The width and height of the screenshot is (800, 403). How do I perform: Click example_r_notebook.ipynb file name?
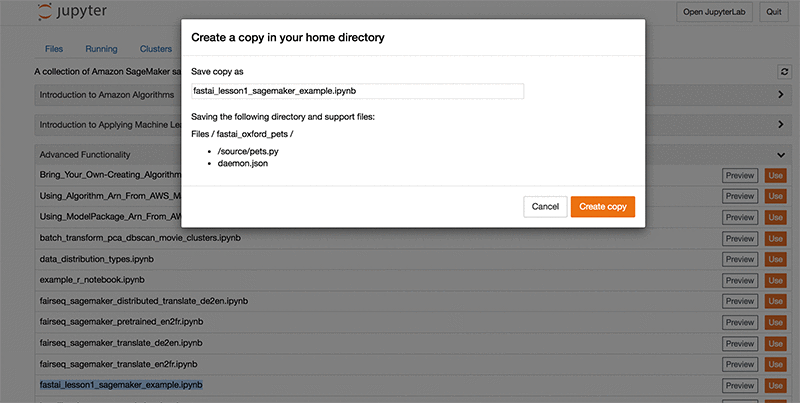pos(92,280)
